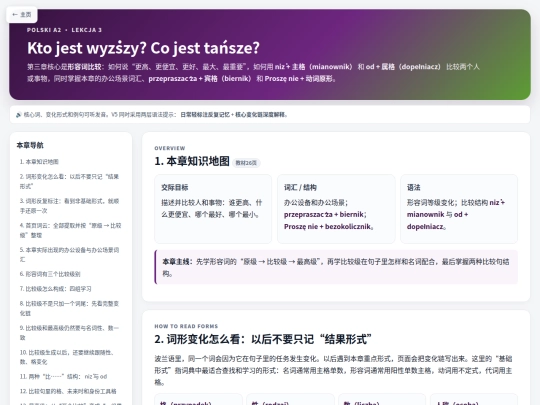540x405 pixels.
Task: Click przepraszać za + biernik text in card
Action: (324, 215)
